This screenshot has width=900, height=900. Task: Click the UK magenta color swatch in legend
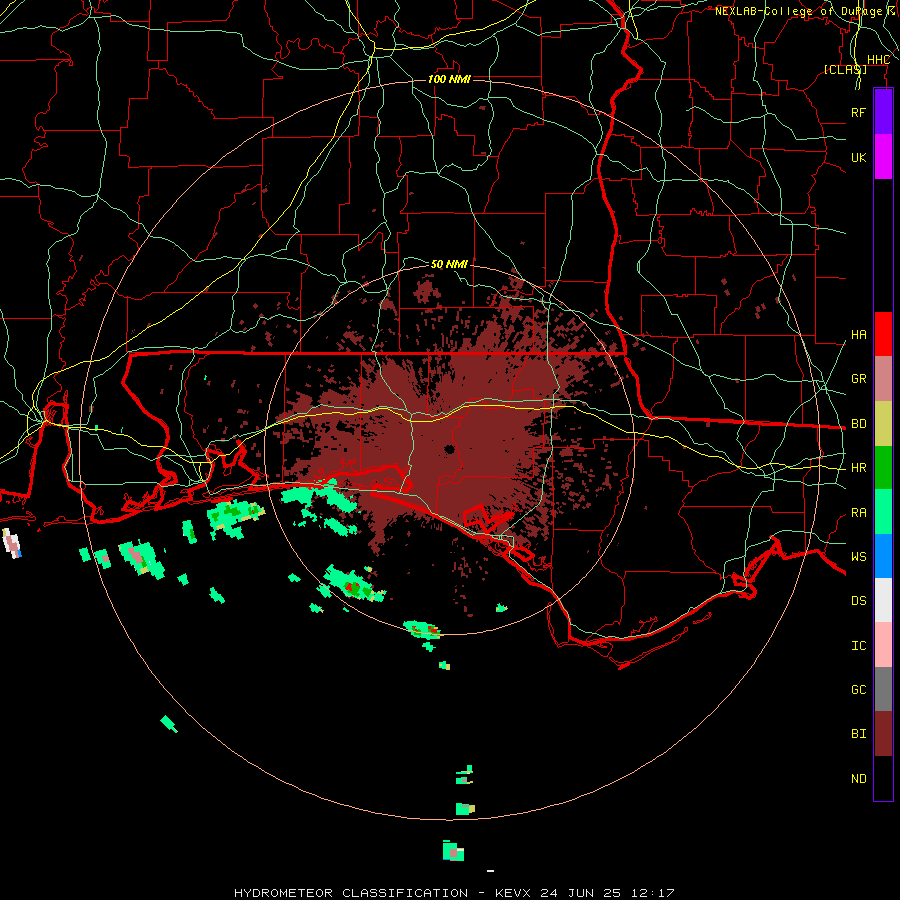pos(883,157)
